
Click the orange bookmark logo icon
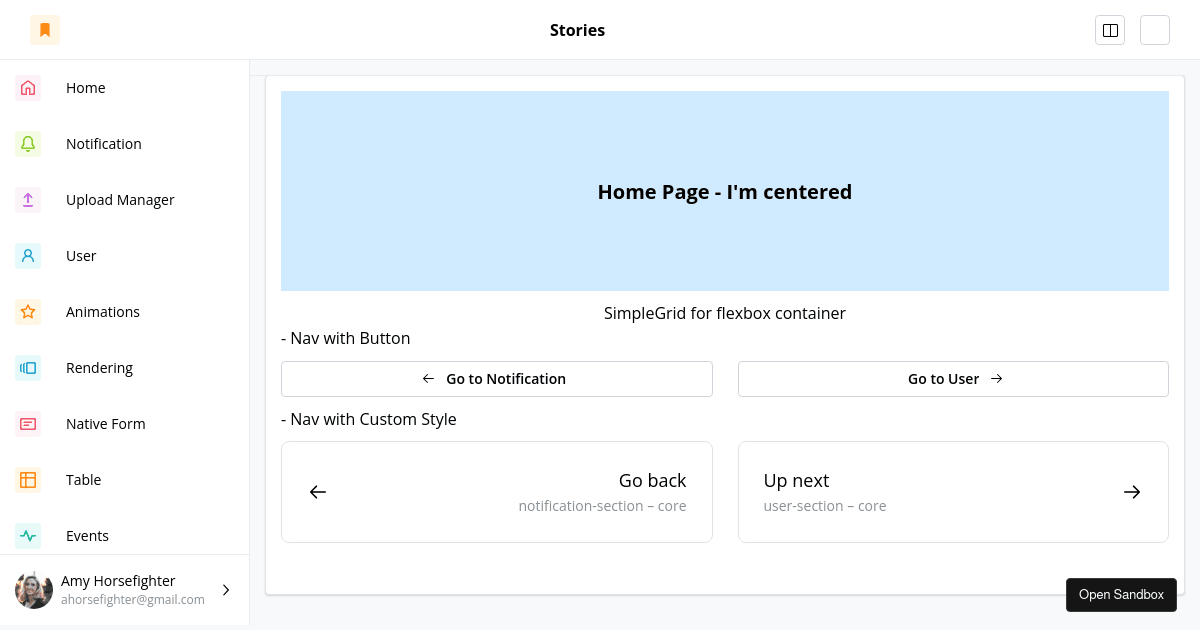point(45,30)
